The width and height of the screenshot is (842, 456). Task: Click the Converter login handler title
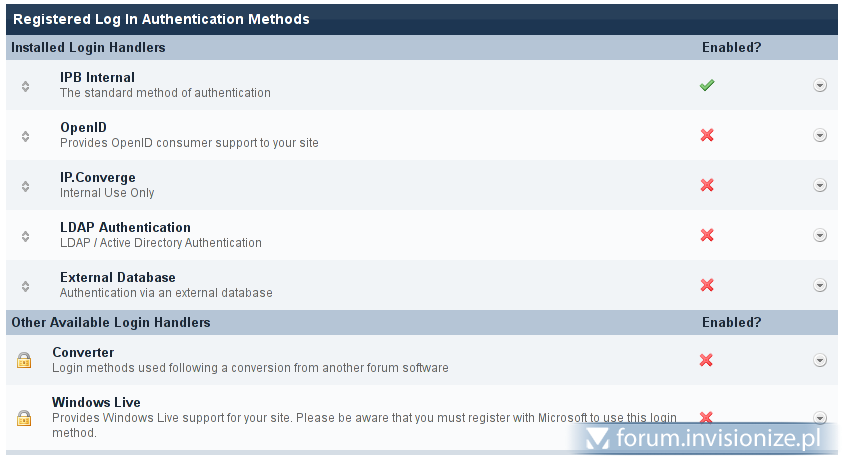tap(83, 352)
